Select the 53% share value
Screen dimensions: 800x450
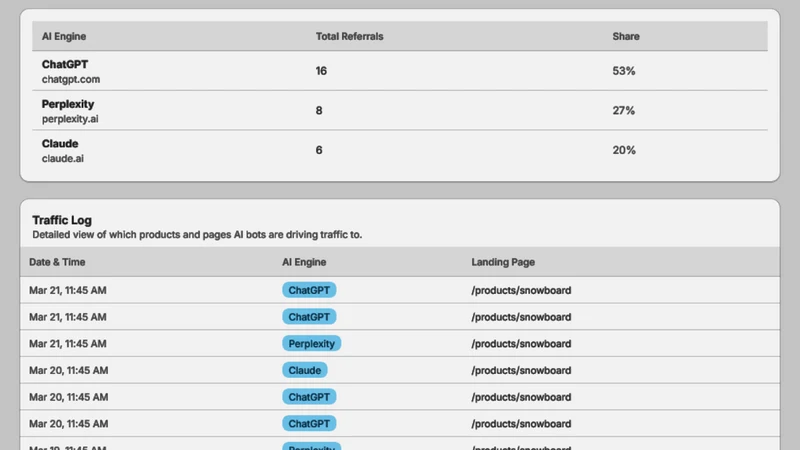(x=623, y=71)
